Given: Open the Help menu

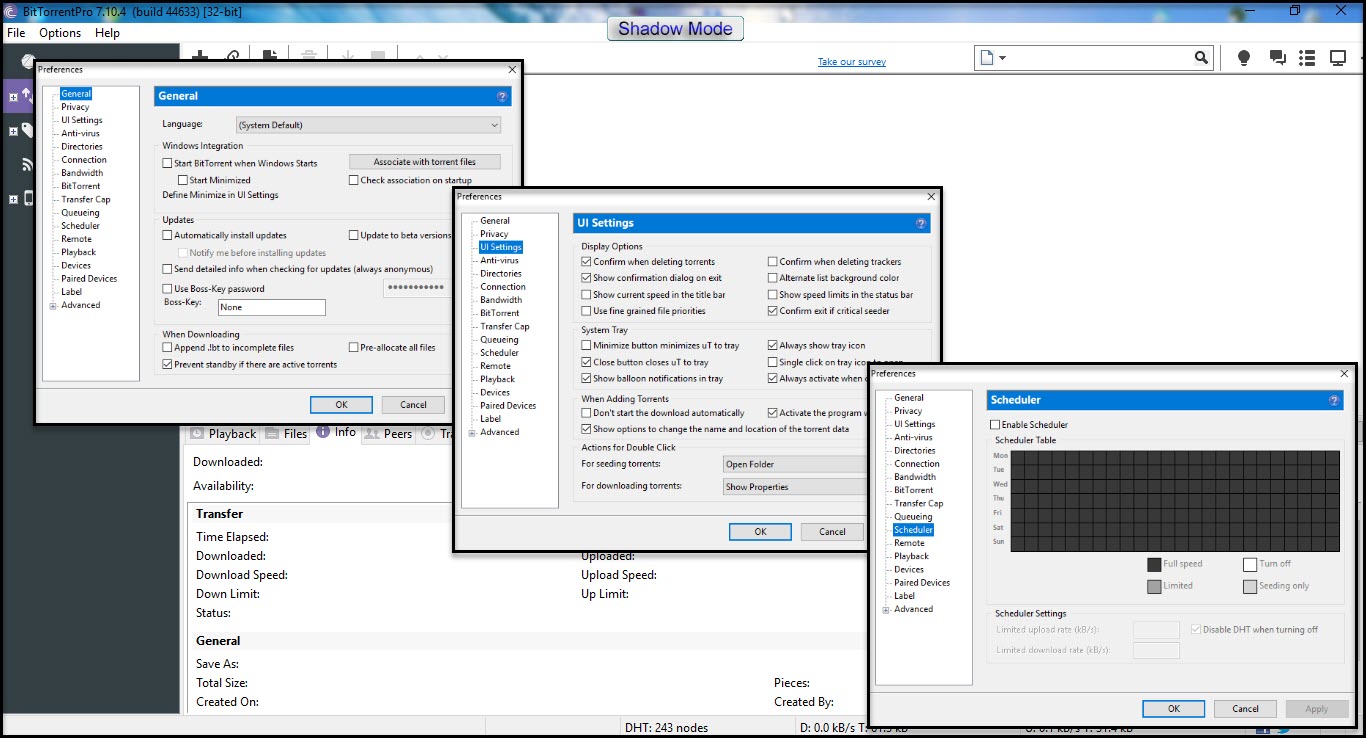Looking at the screenshot, I should (107, 33).
